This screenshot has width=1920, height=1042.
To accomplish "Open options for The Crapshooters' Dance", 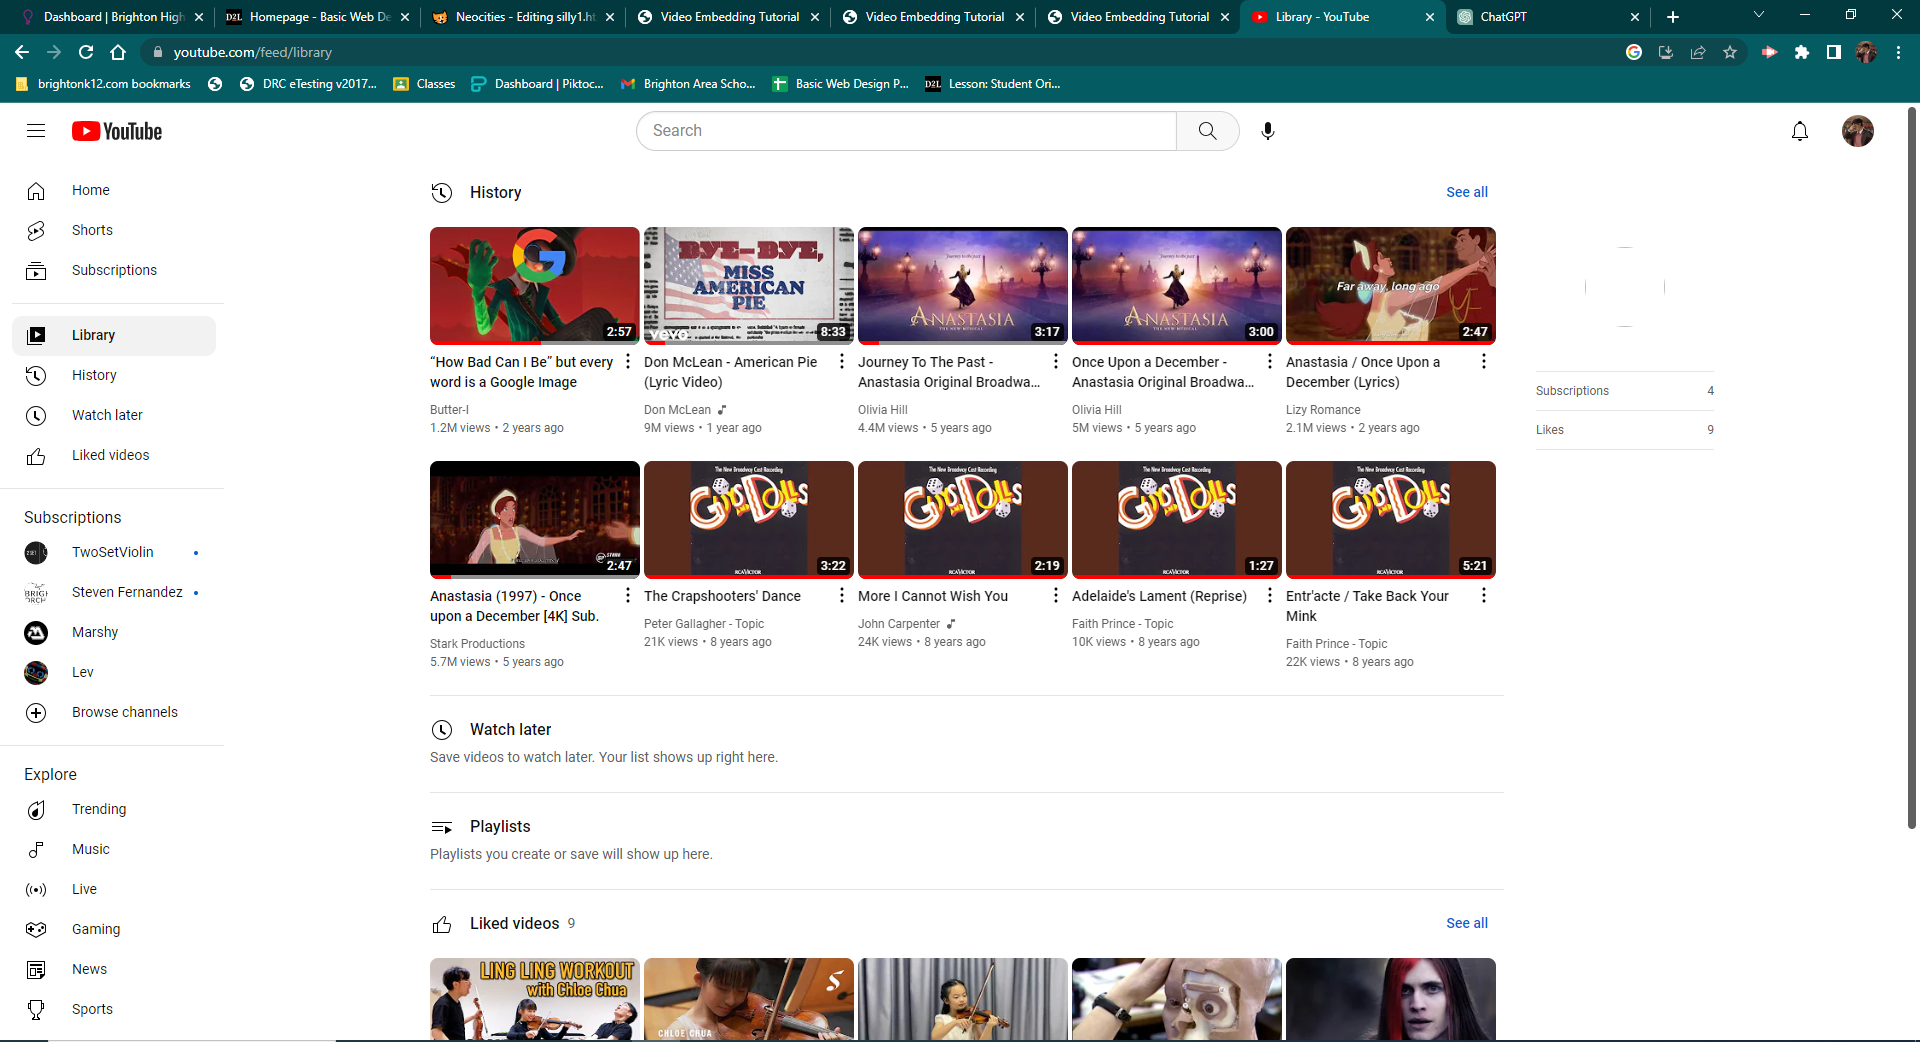I will pyautogui.click(x=842, y=596).
